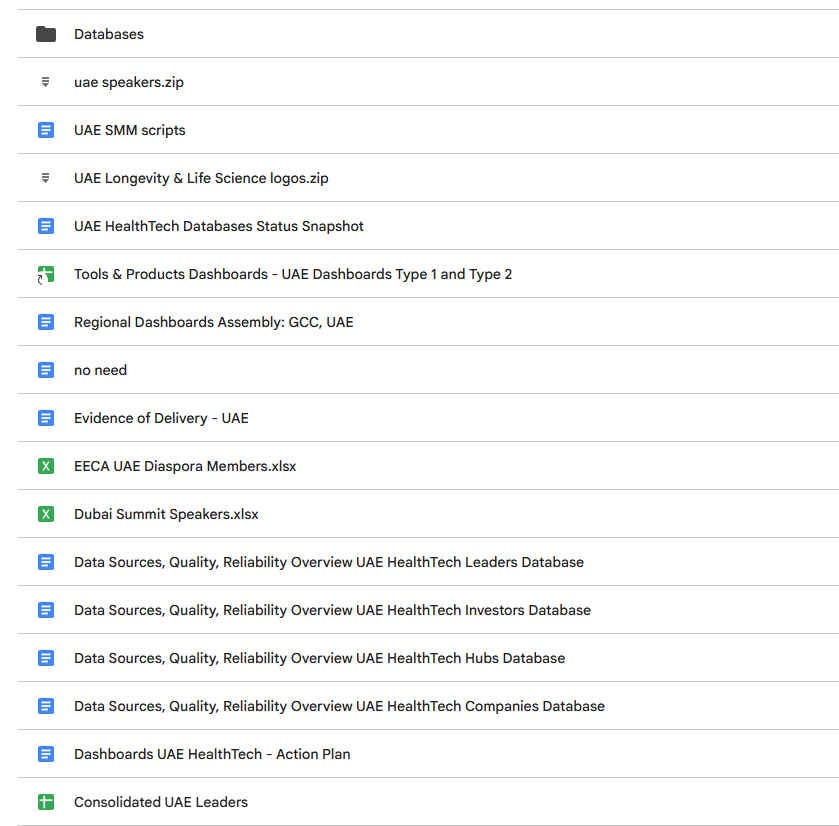Click the Docs icon for Evidence of Delivery - UAE

point(46,418)
